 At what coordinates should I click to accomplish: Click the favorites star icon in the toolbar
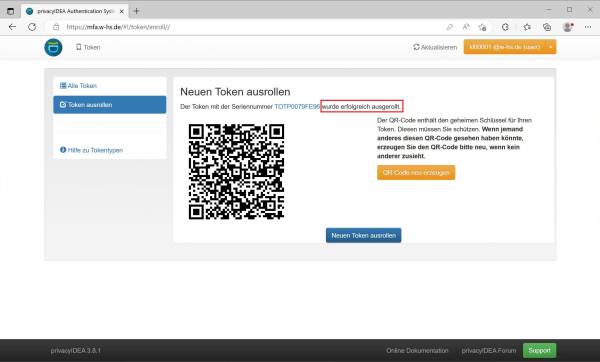527,27
